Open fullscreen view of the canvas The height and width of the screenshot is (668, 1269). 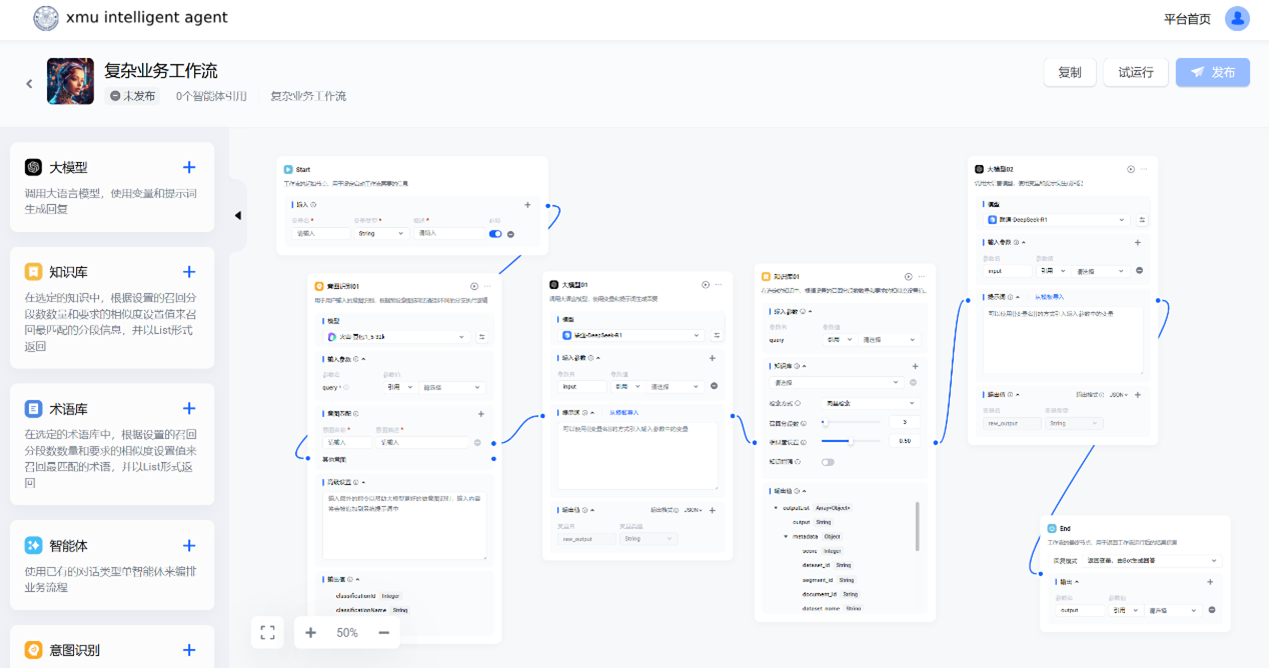(267, 632)
